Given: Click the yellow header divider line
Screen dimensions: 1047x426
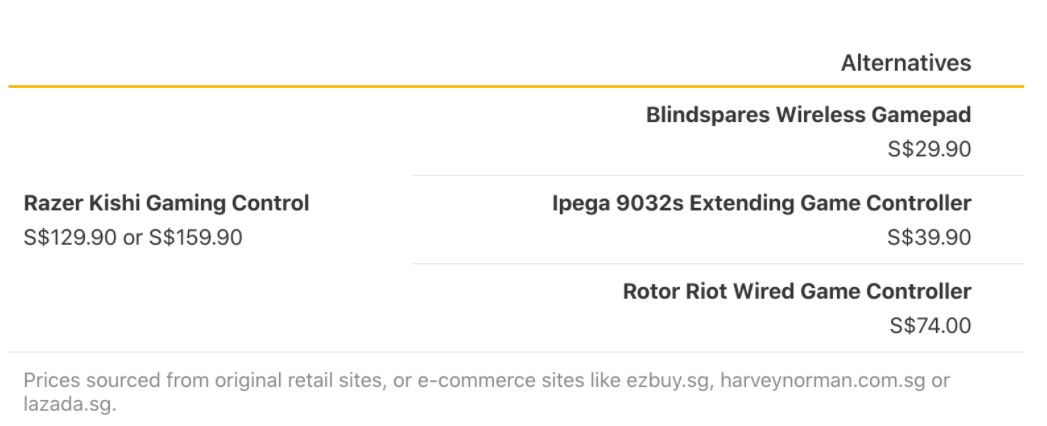Looking at the screenshot, I should coord(515,86).
